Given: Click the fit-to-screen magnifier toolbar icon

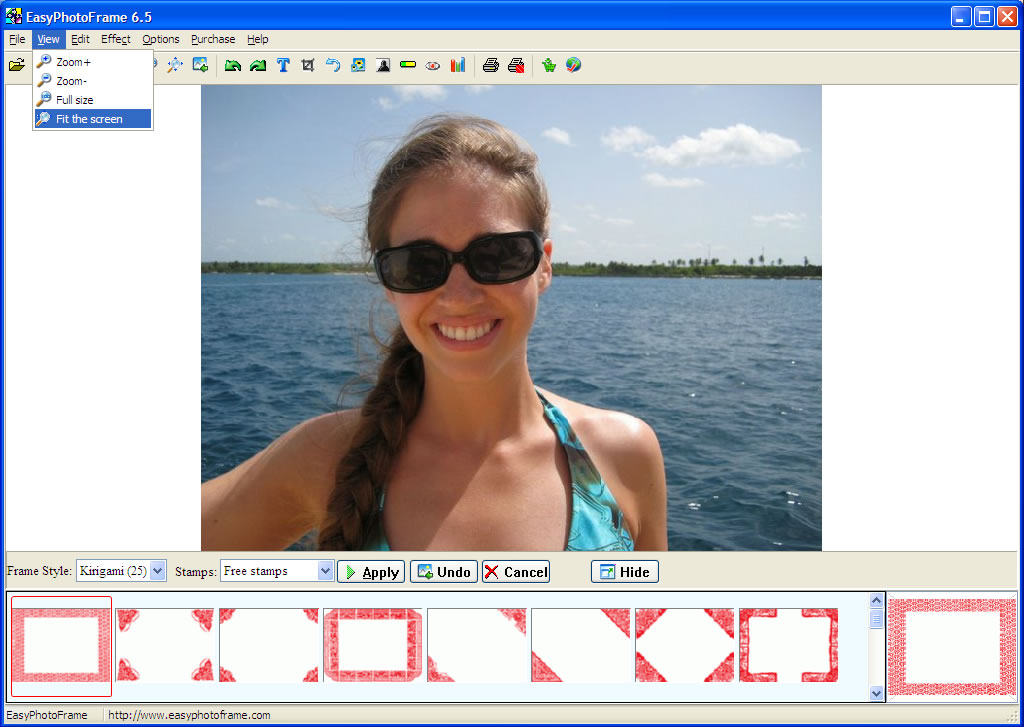Looking at the screenshot, I should click(174, 65).
